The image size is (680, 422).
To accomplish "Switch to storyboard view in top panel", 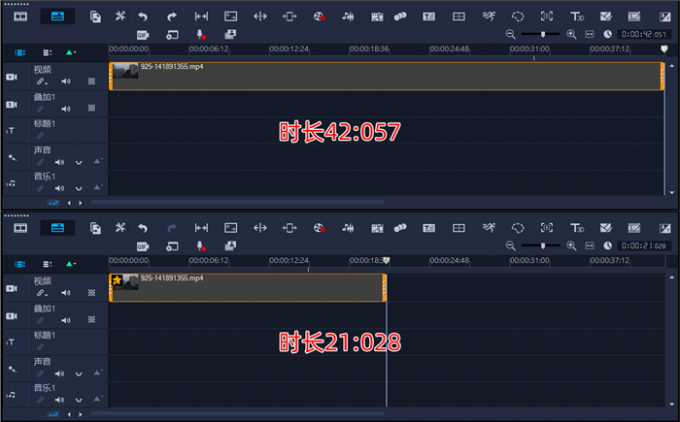I will pos(20,16).
